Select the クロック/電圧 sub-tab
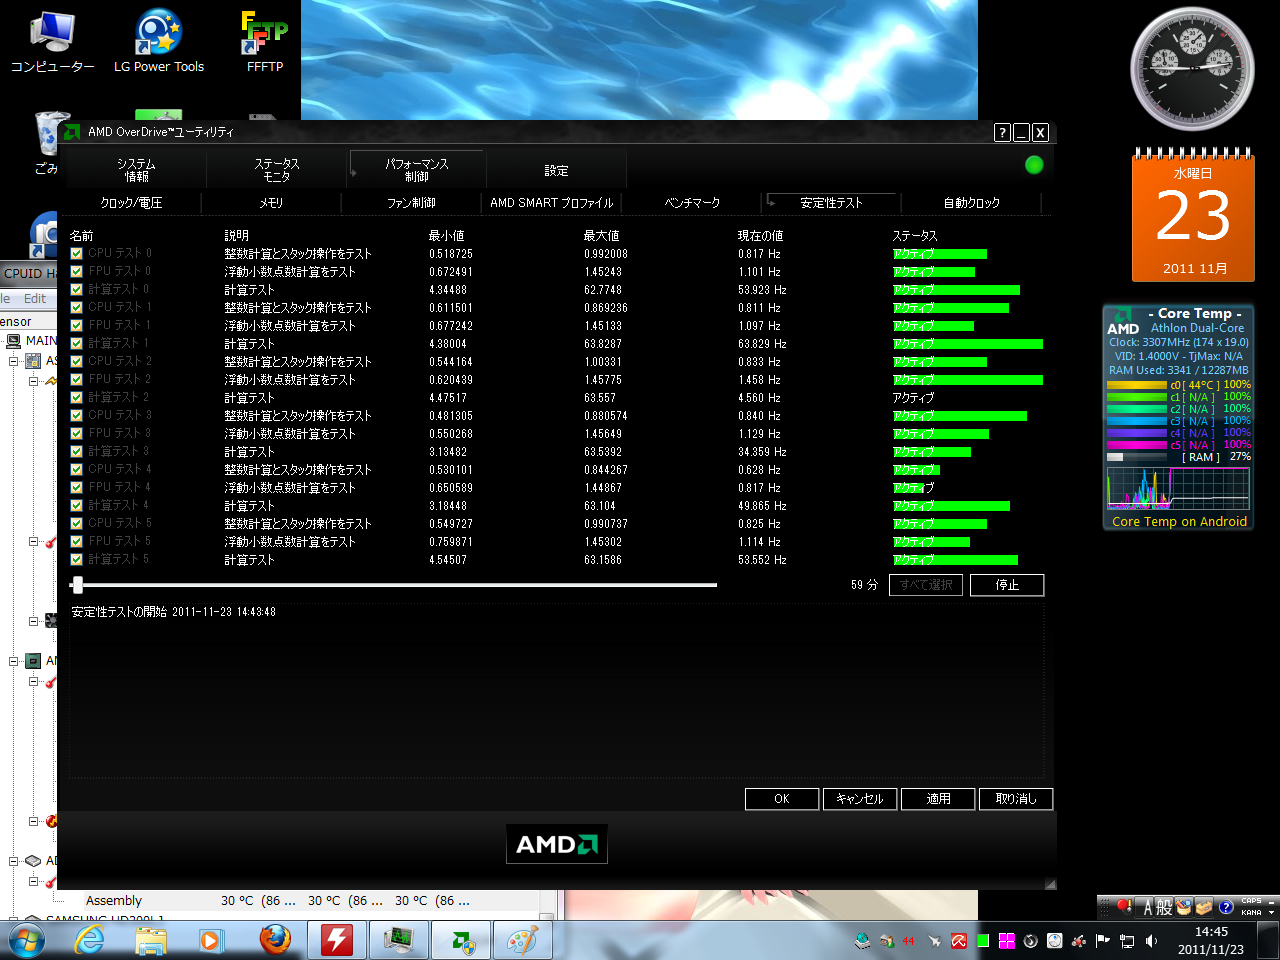This screenshot has height=960, width=1280. coord(131,203)
